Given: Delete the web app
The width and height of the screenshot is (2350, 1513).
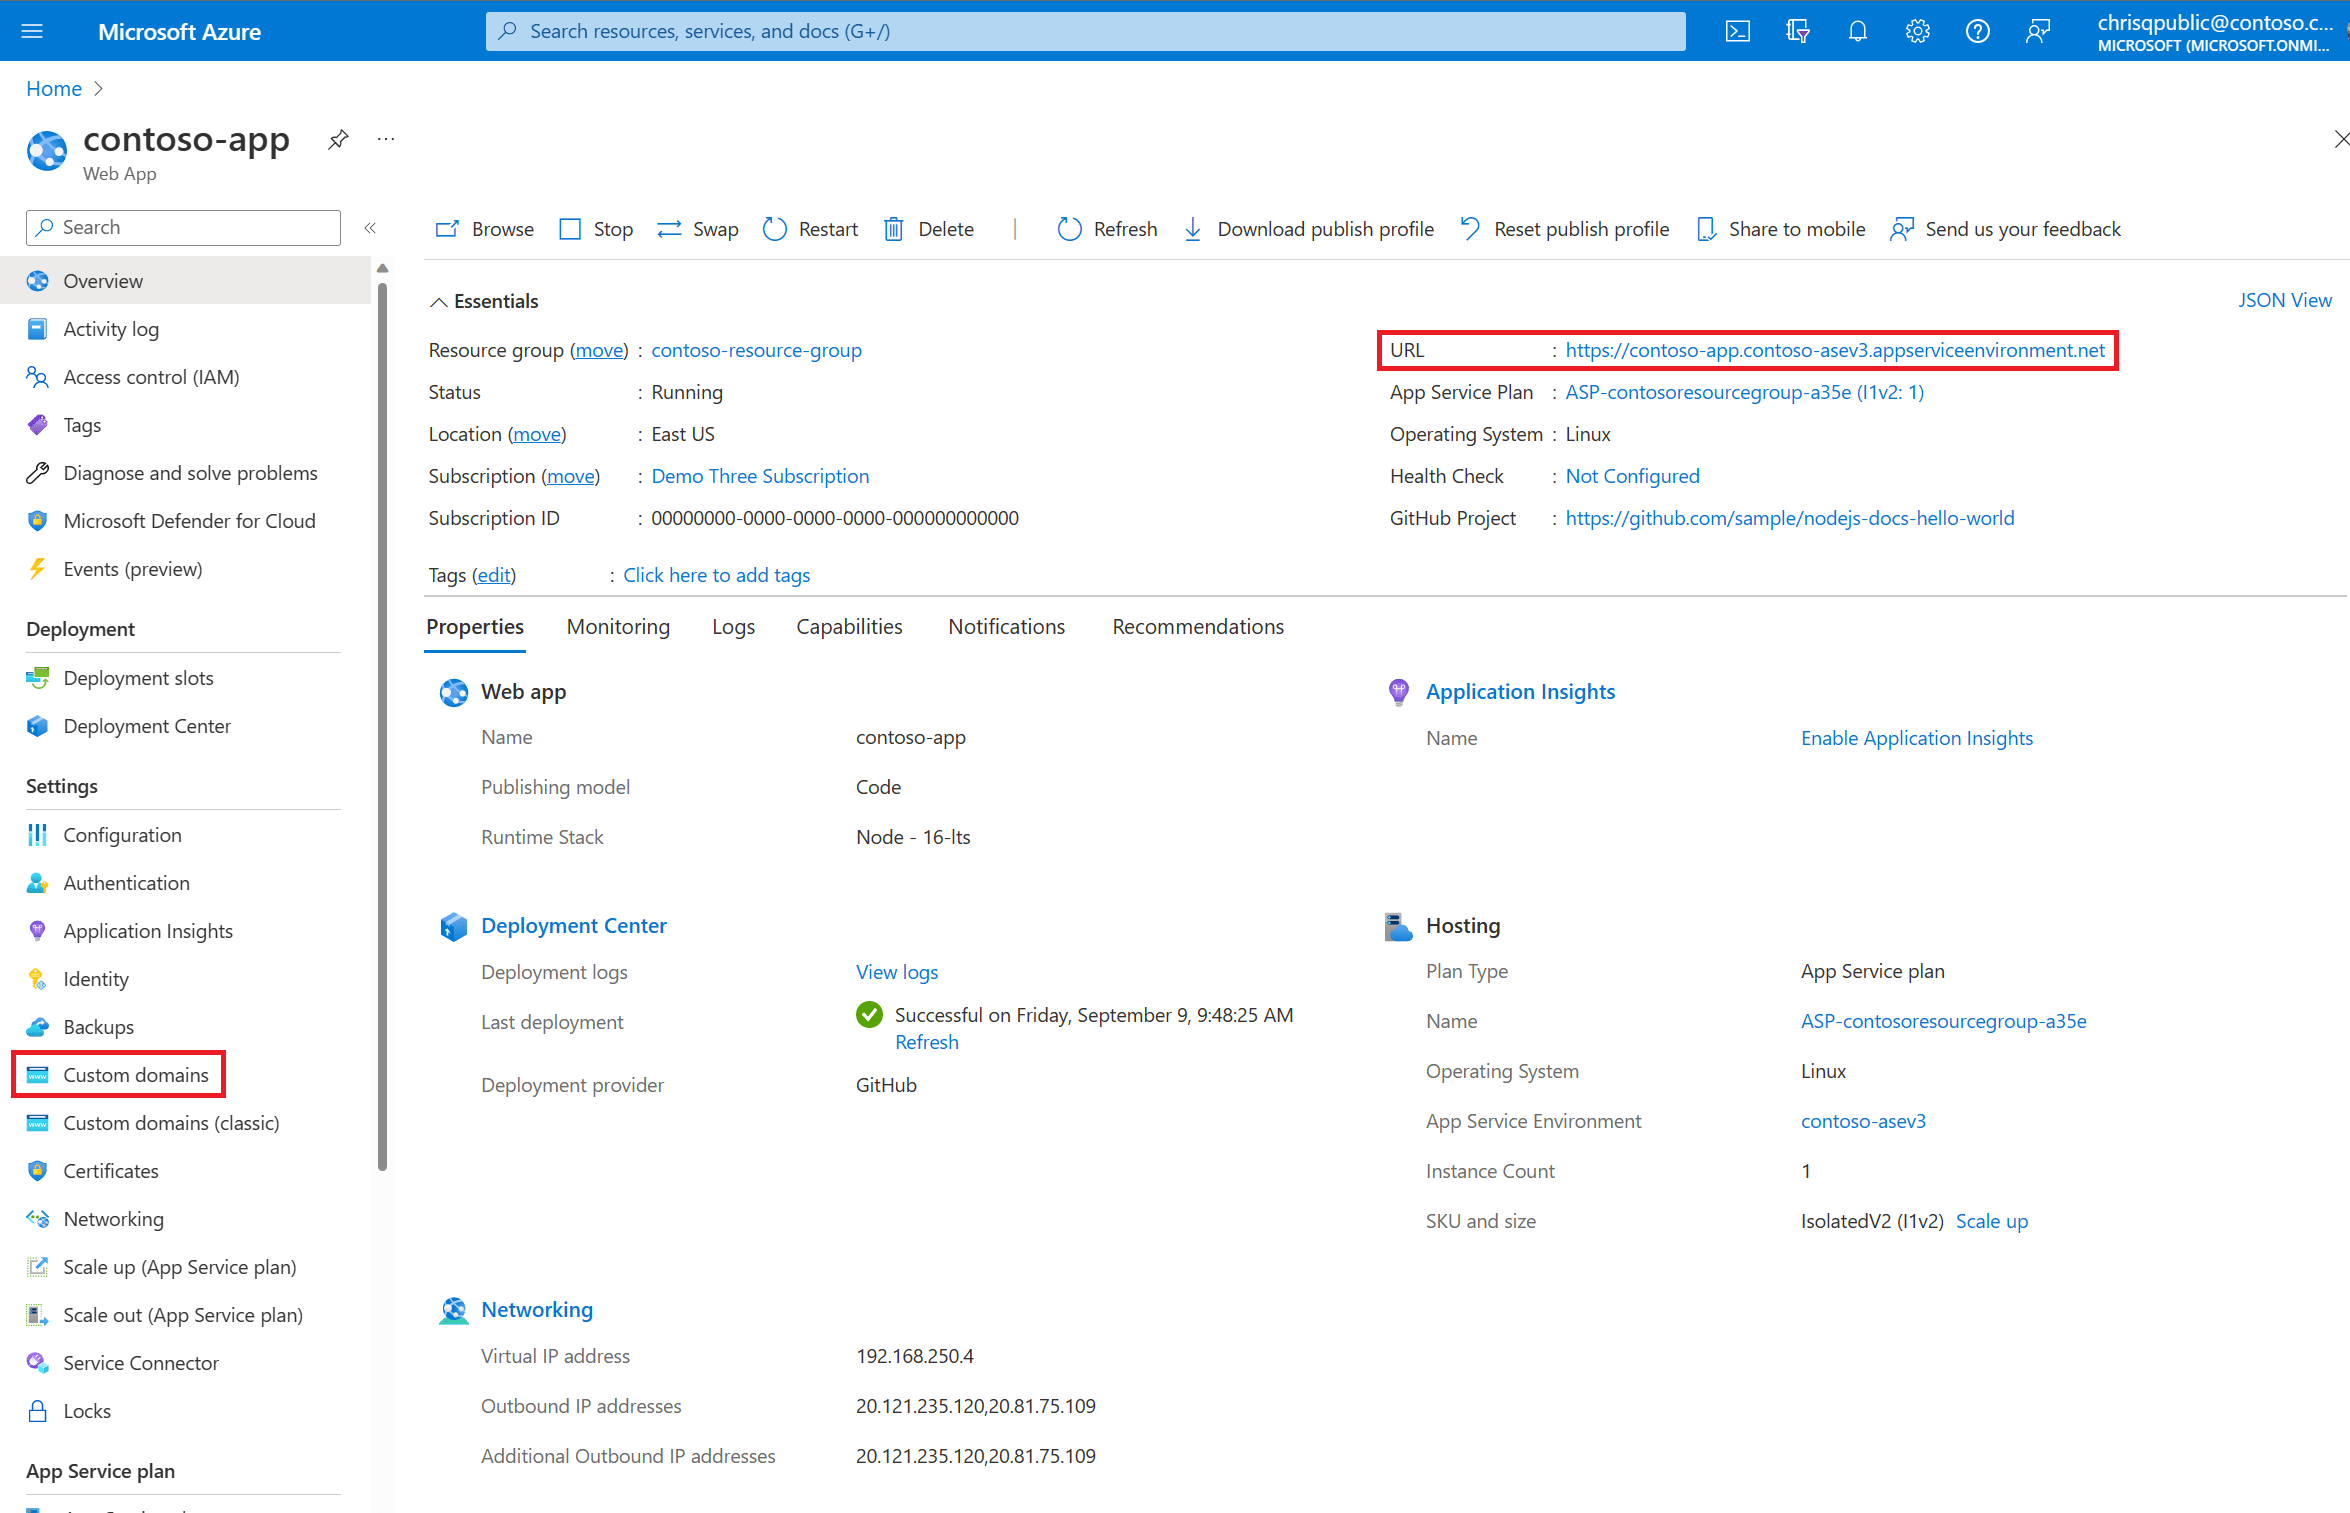Looking at the screenshot, I should pyautogui.click(x=928, y=228).
